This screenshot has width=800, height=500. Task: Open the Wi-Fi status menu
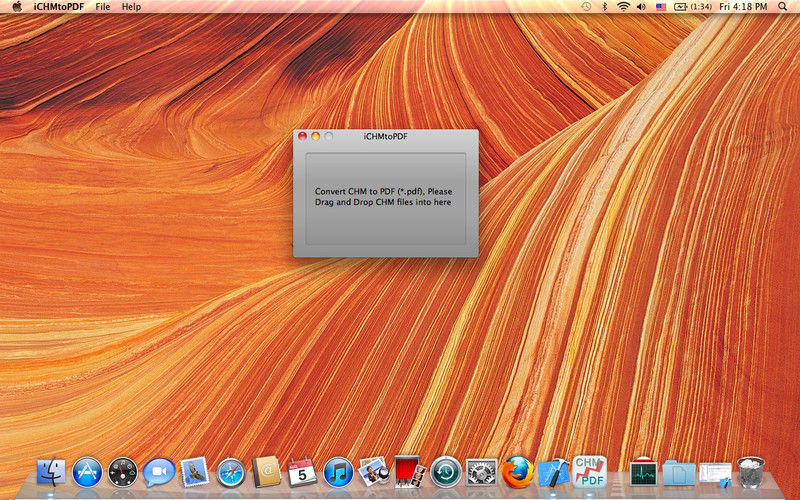point(623,7)
